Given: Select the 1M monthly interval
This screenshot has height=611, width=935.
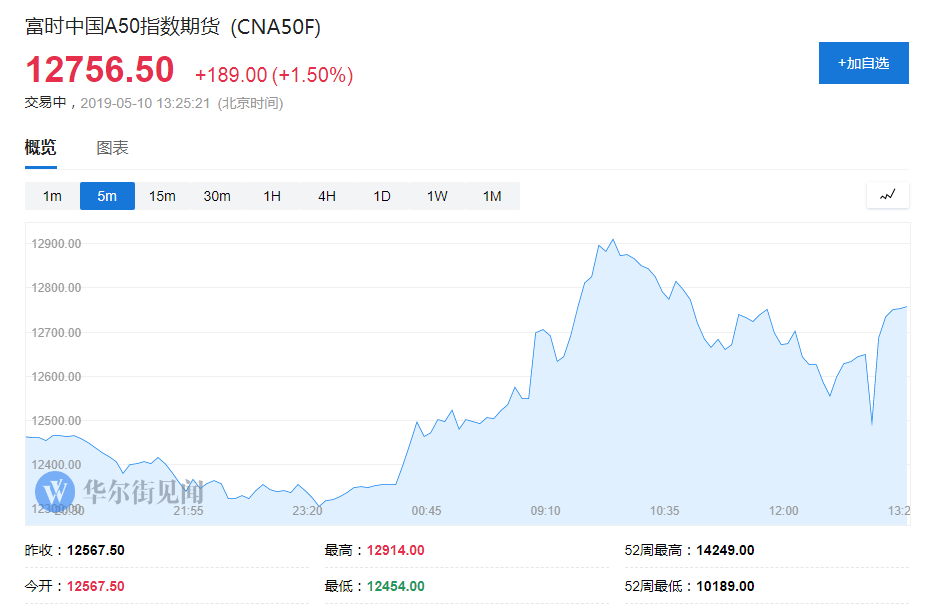Looking at the screenshot, I should click(x=492, y=196).
